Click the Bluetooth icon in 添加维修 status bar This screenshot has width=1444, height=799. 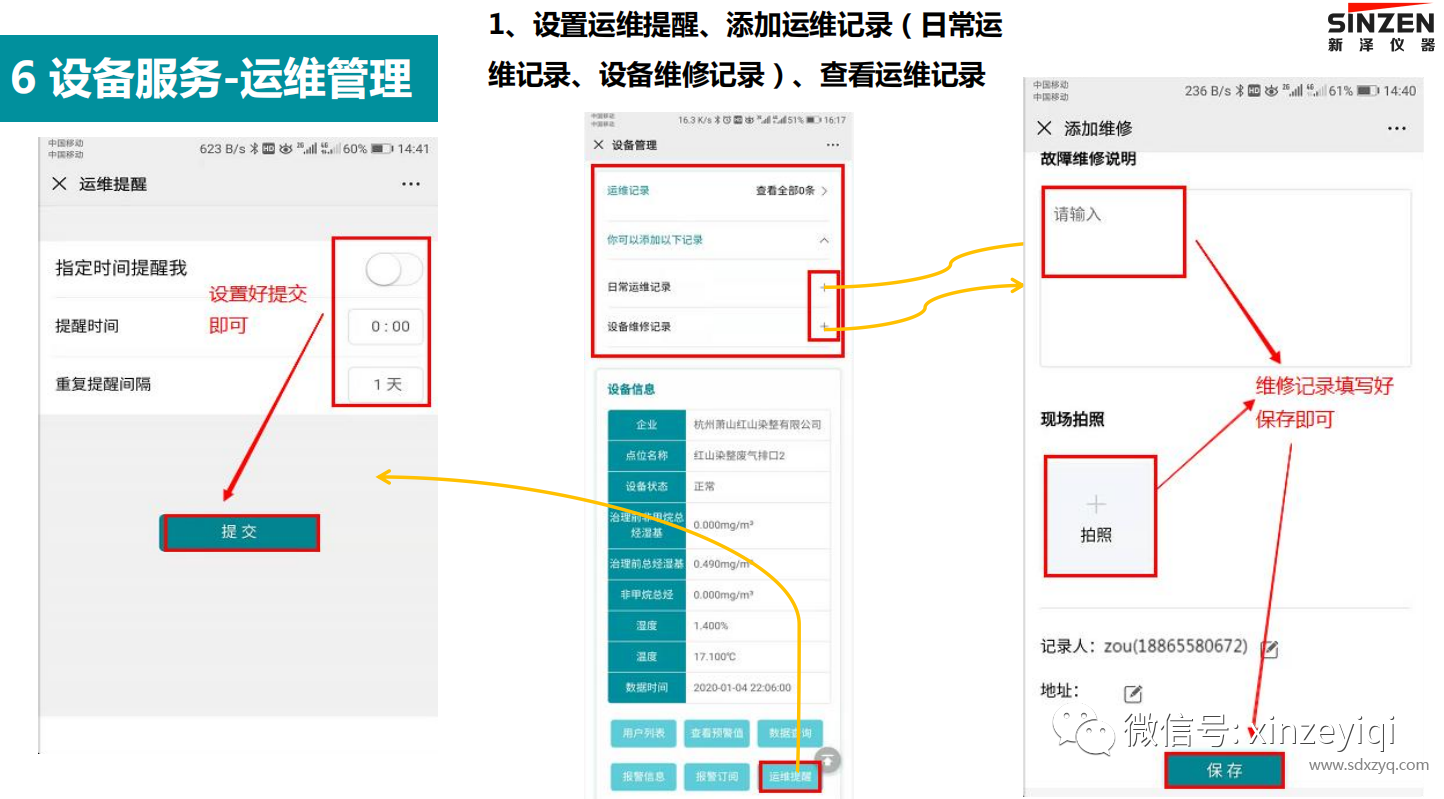(1239, 91)
